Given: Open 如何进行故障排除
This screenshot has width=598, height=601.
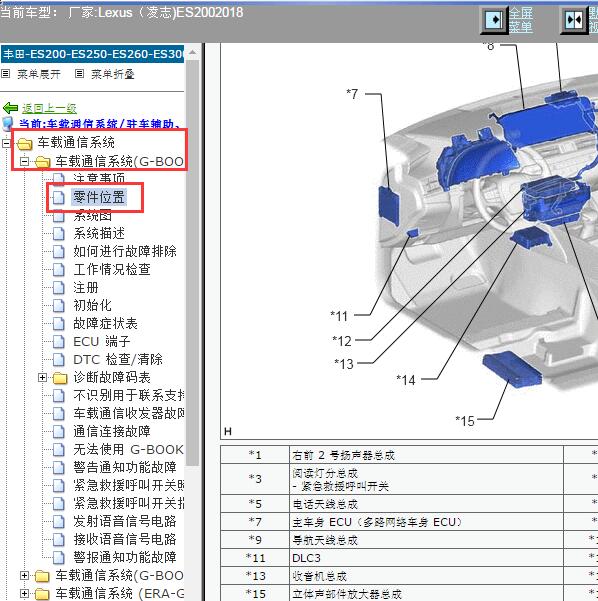Looking at the screenshot, I should tap(125, 251).
